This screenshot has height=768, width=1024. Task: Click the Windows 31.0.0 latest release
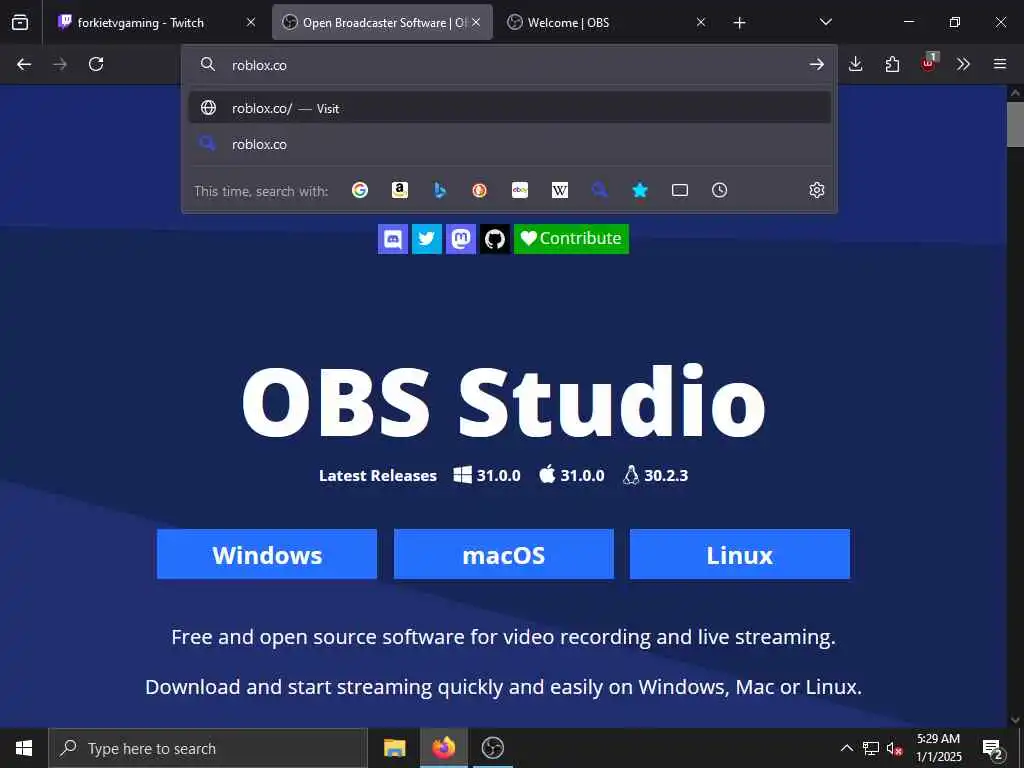(x=487, y=475)
